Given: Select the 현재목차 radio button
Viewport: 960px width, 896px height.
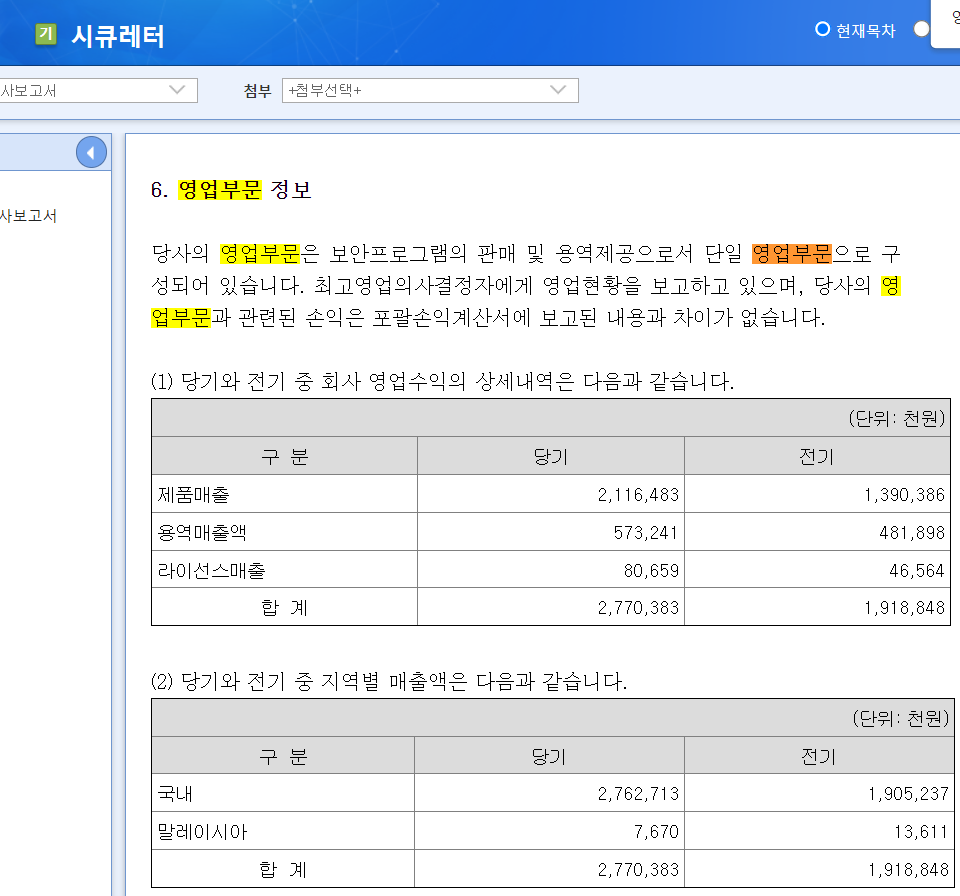Looking at the screenshot, I should pos(821,29).
